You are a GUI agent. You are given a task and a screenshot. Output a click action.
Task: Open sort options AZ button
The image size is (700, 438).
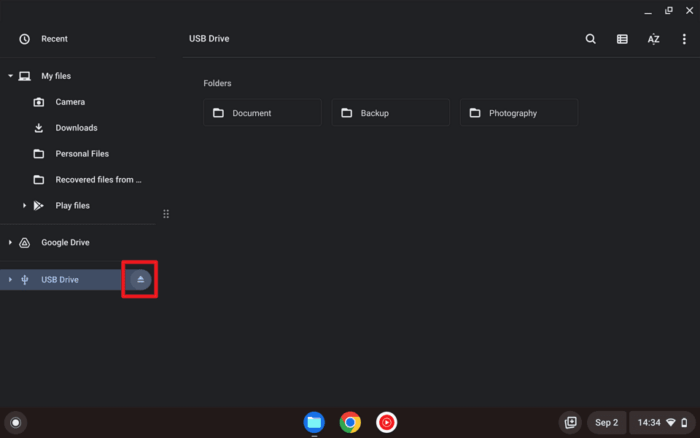pyautogui.click(x=653, y=39)
